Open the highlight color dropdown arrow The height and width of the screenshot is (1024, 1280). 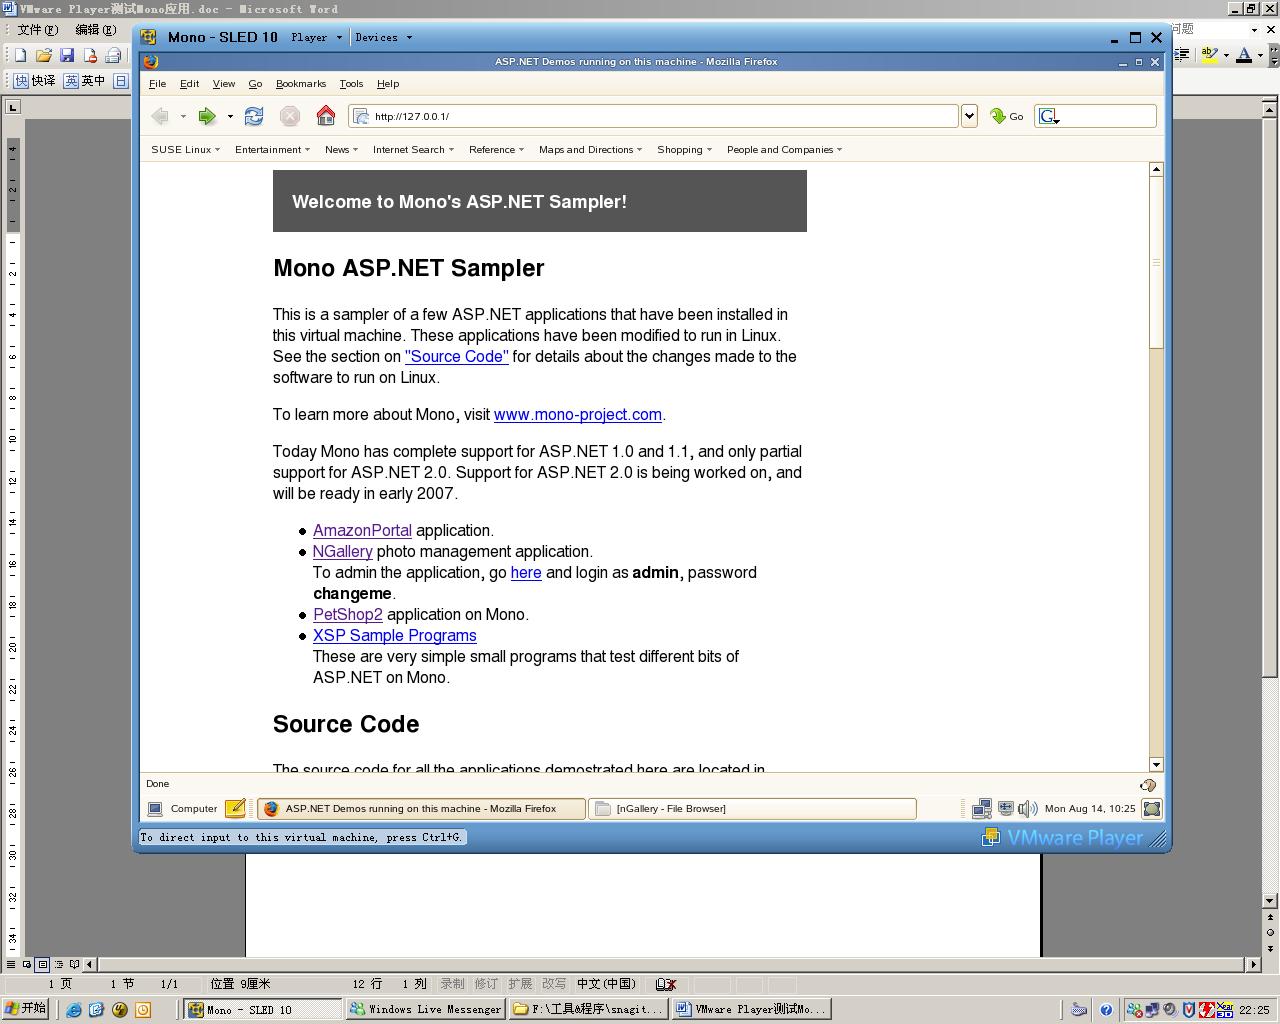1226,55
